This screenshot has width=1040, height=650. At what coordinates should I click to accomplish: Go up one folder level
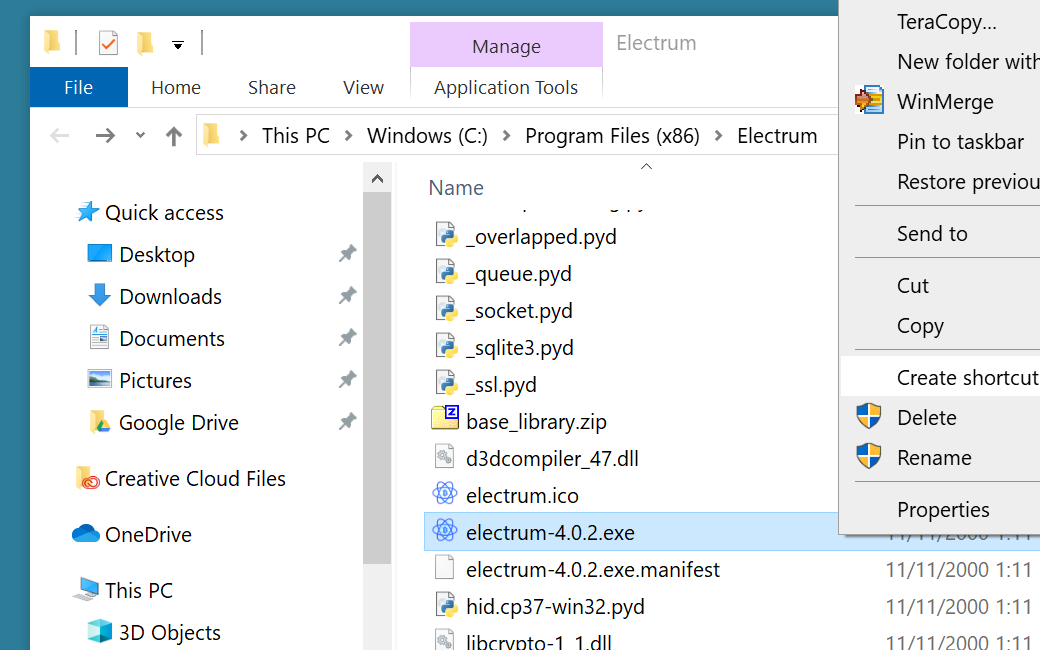(174, 136)
